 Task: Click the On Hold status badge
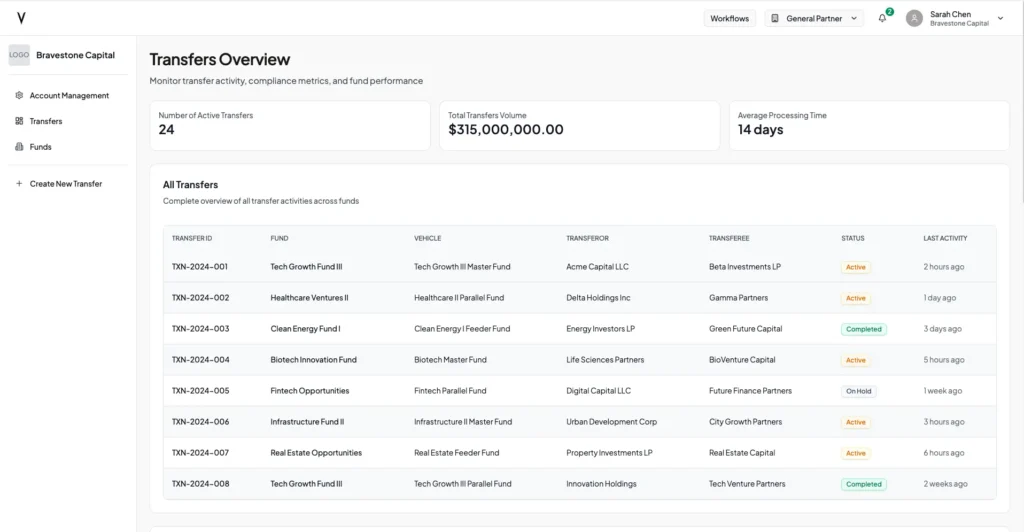pyautogui.click(x=858, y=391)
